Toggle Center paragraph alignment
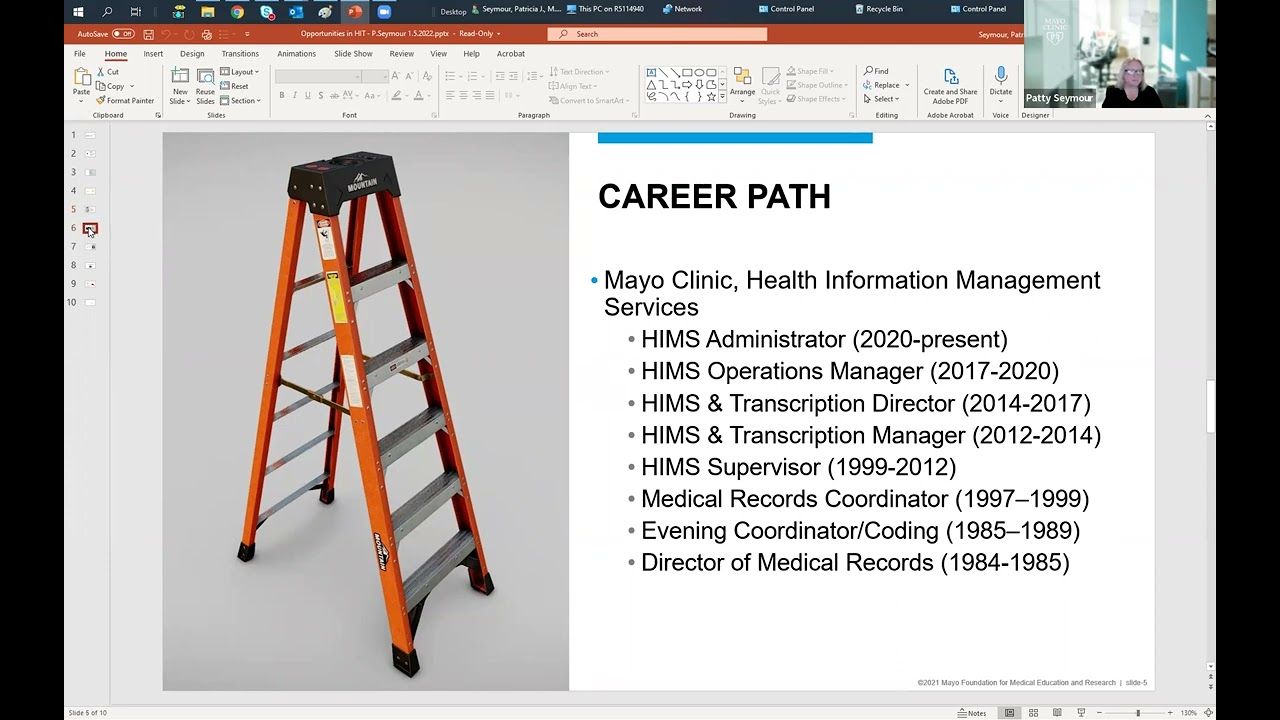The width and height of the screenshot is (1280, 720). point(463,95)
